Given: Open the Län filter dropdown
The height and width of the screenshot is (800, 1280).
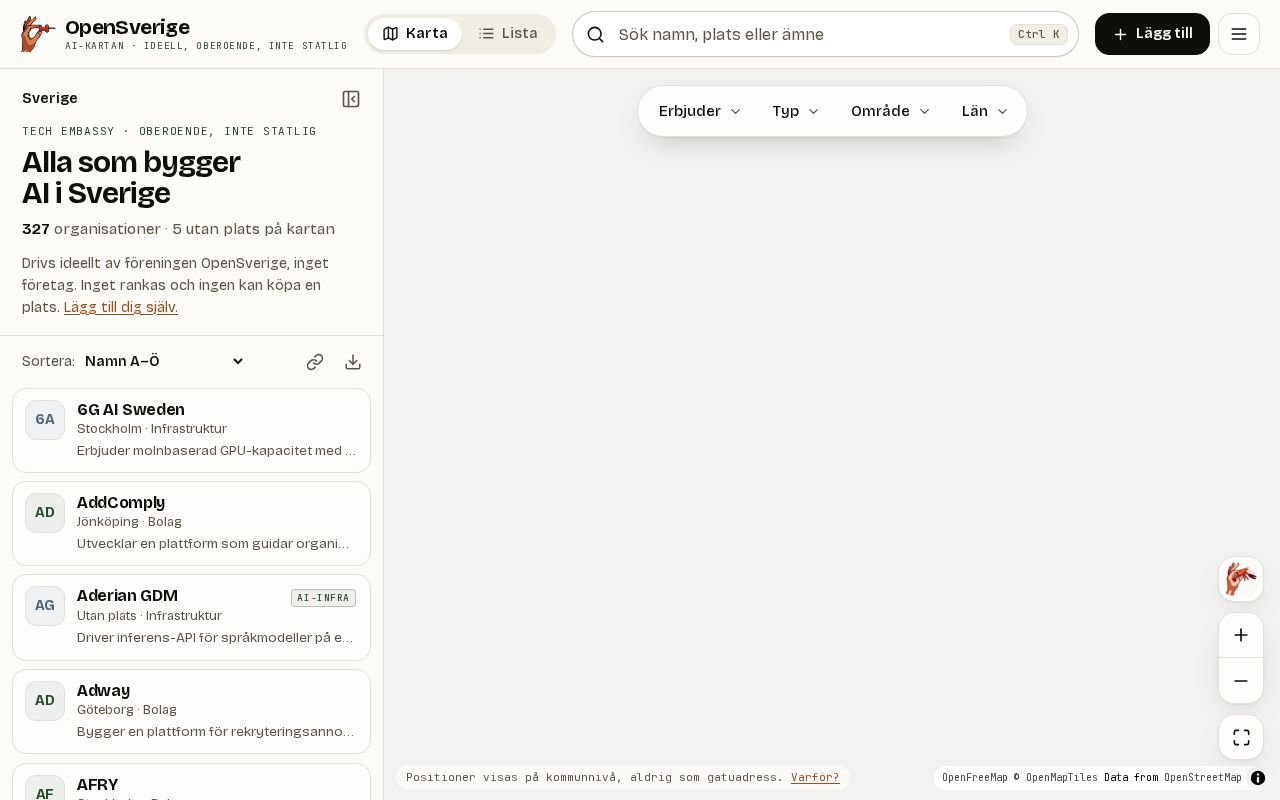Looking at the screenshot, I should pyautogui.click(x=985, y=111).
